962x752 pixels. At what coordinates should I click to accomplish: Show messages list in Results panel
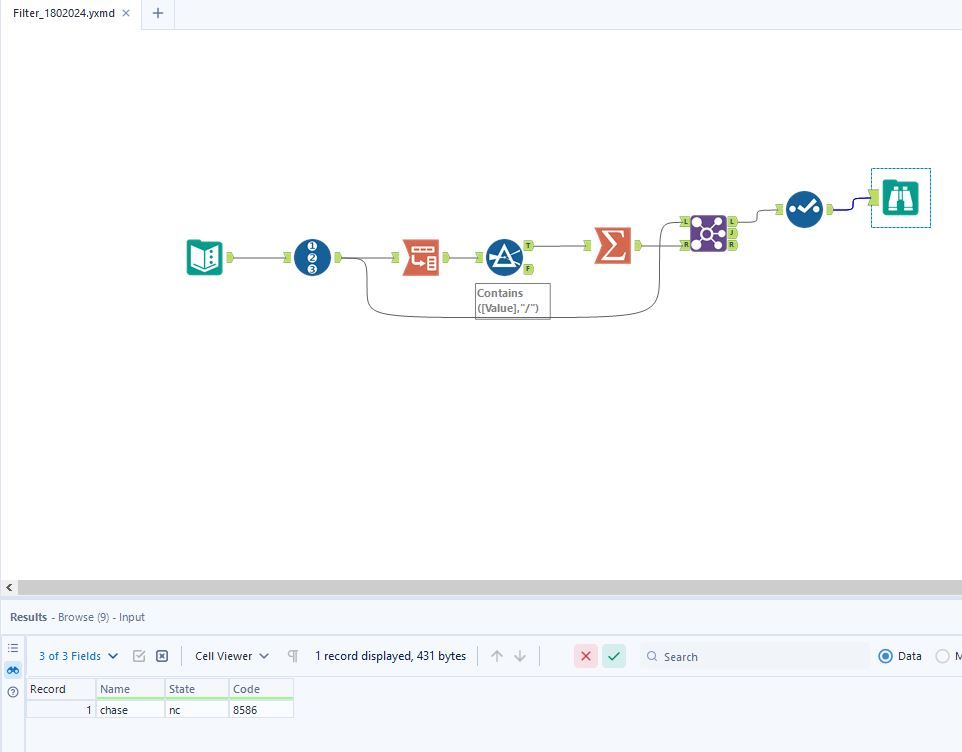(x=13, y=648)
